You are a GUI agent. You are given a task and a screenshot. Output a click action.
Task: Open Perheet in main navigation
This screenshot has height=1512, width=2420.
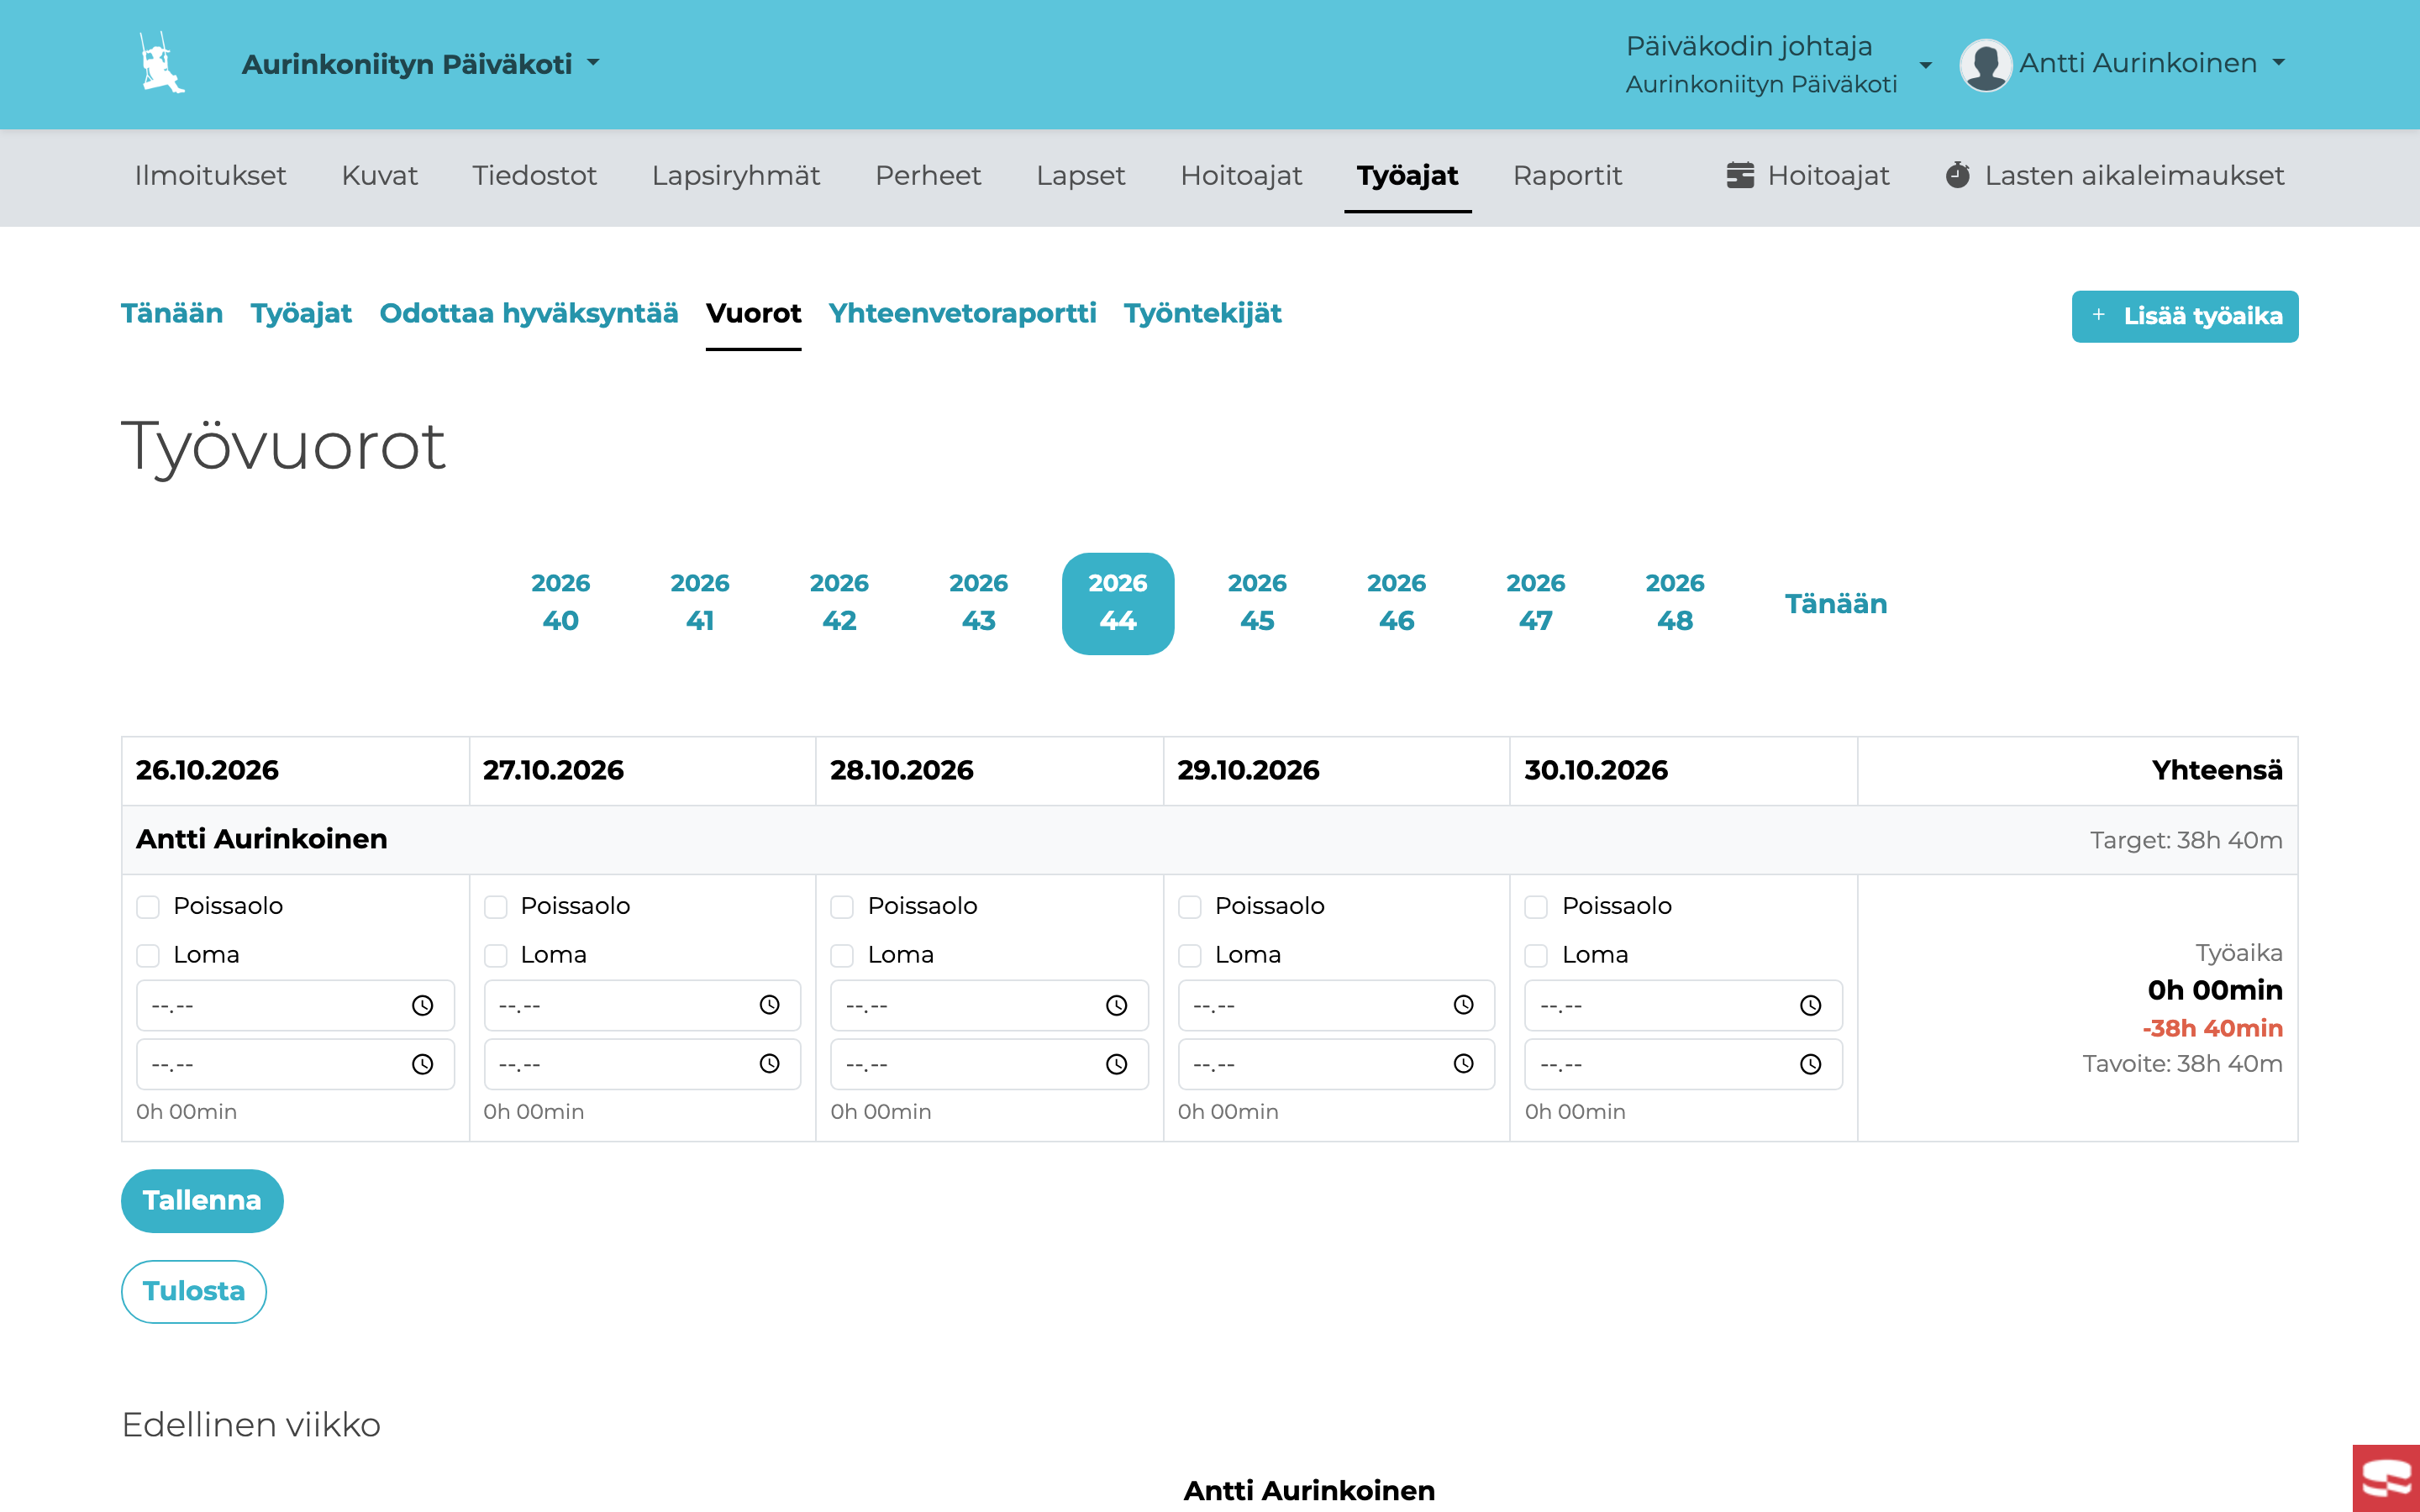(928, 176)
